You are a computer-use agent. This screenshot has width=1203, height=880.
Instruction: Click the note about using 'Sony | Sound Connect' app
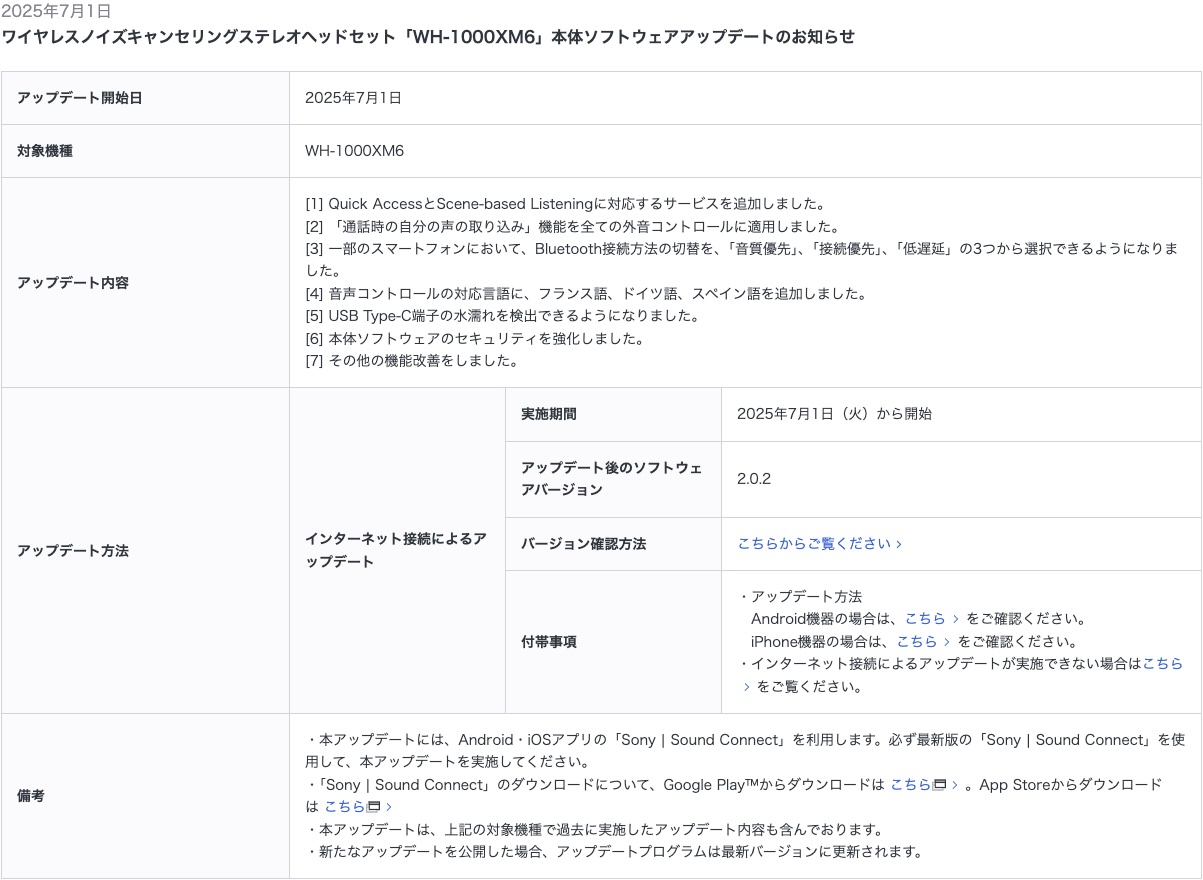tap(745, 751)
